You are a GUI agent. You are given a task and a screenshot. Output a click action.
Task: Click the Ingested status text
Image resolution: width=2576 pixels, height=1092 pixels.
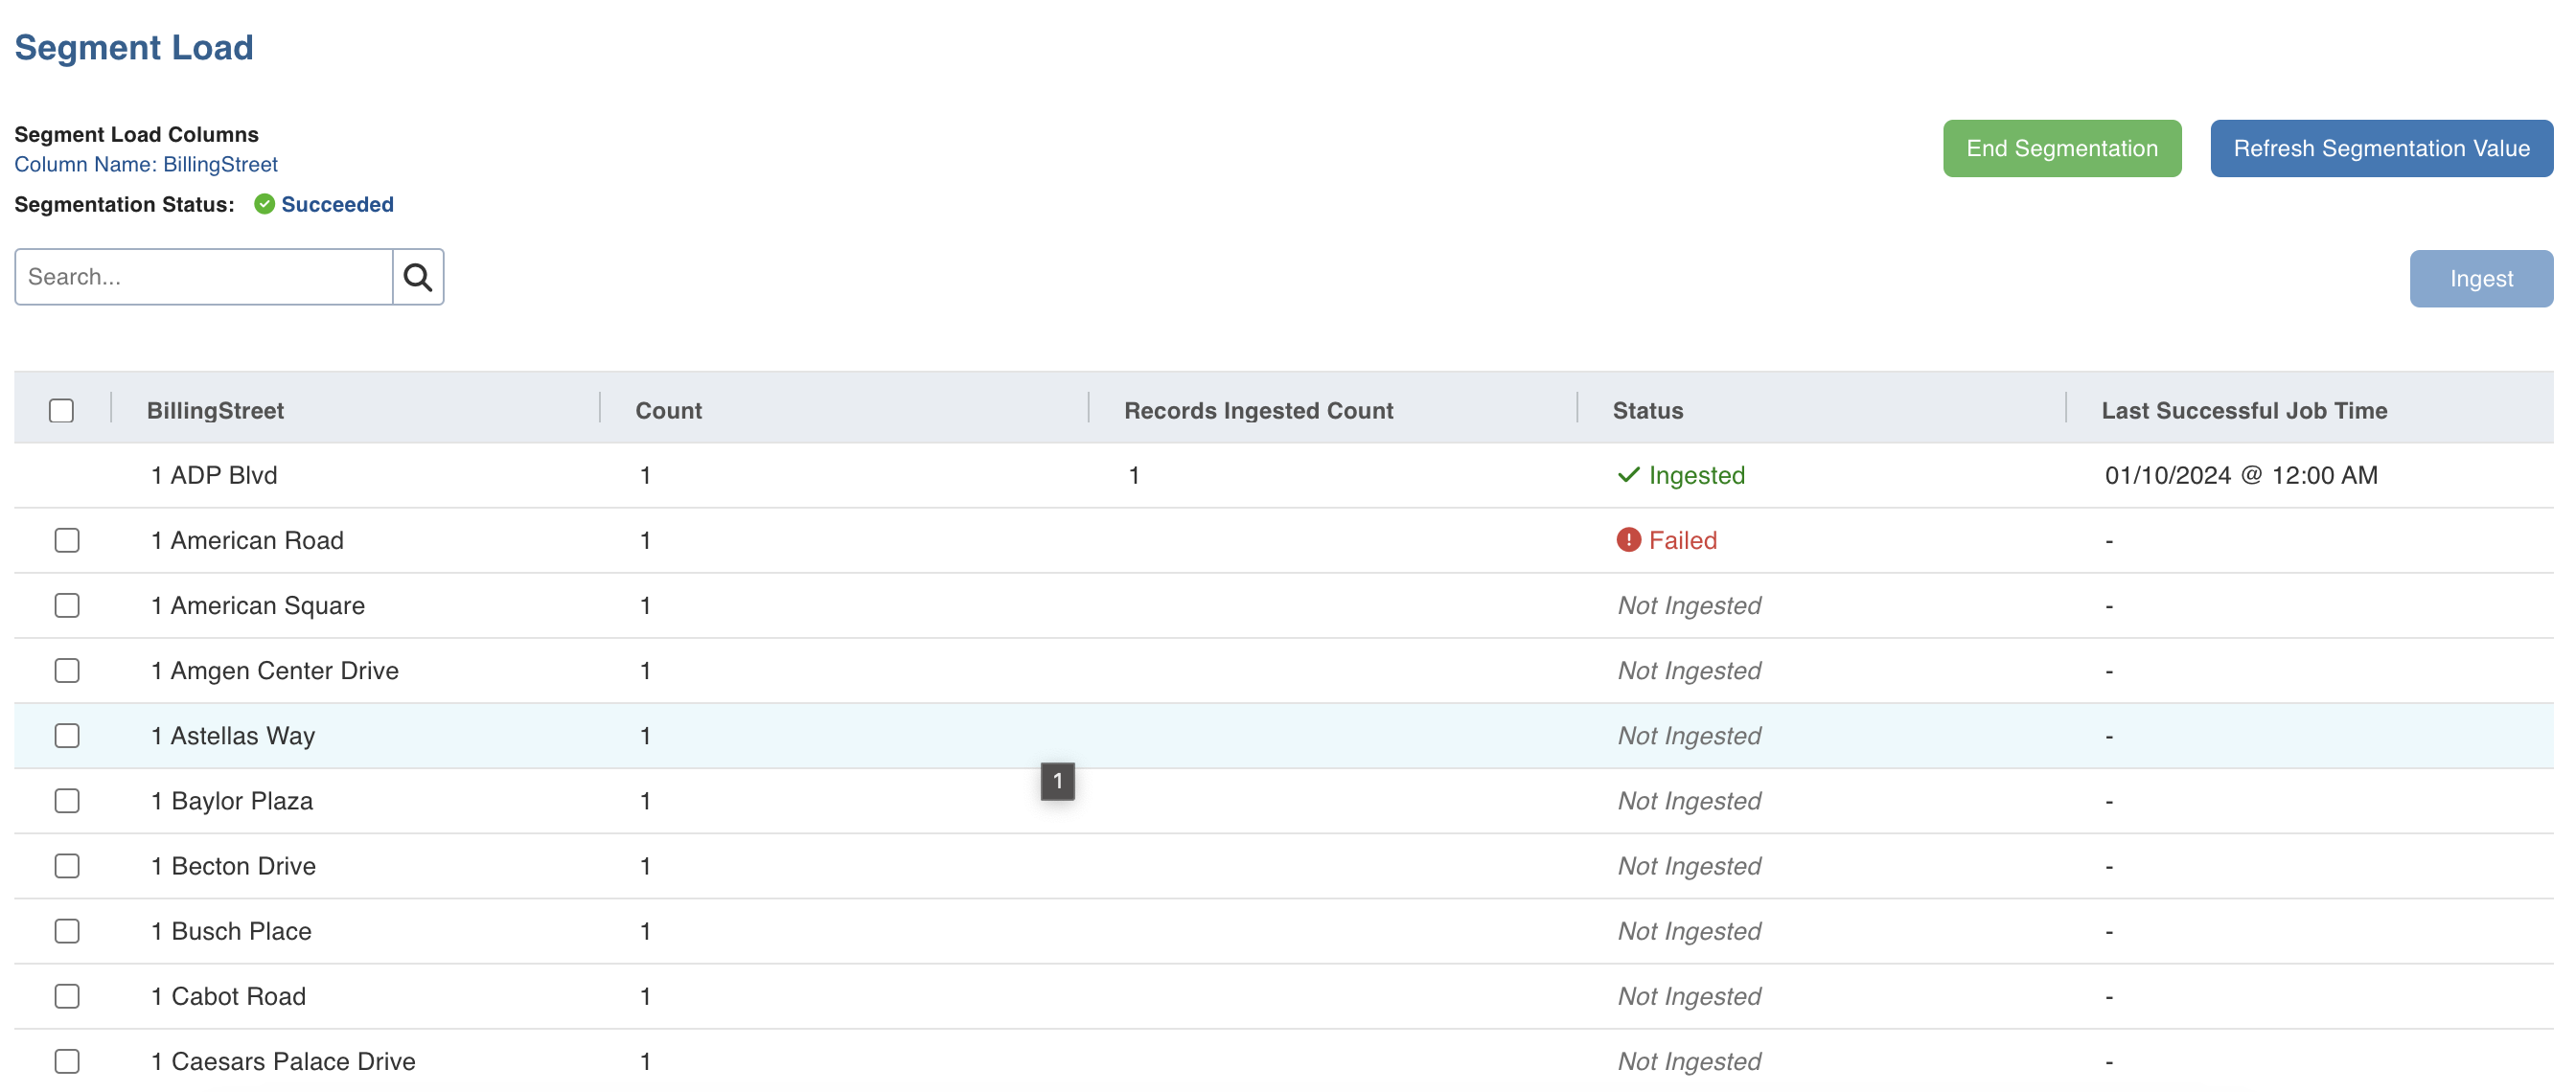1696,475
